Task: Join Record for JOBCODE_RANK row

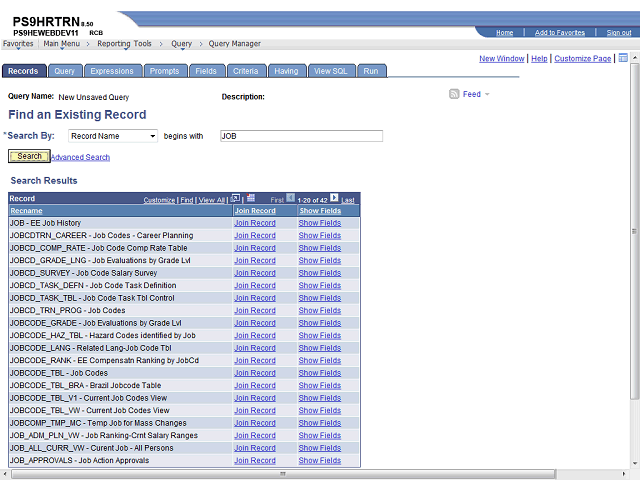Action: (255, 360)
